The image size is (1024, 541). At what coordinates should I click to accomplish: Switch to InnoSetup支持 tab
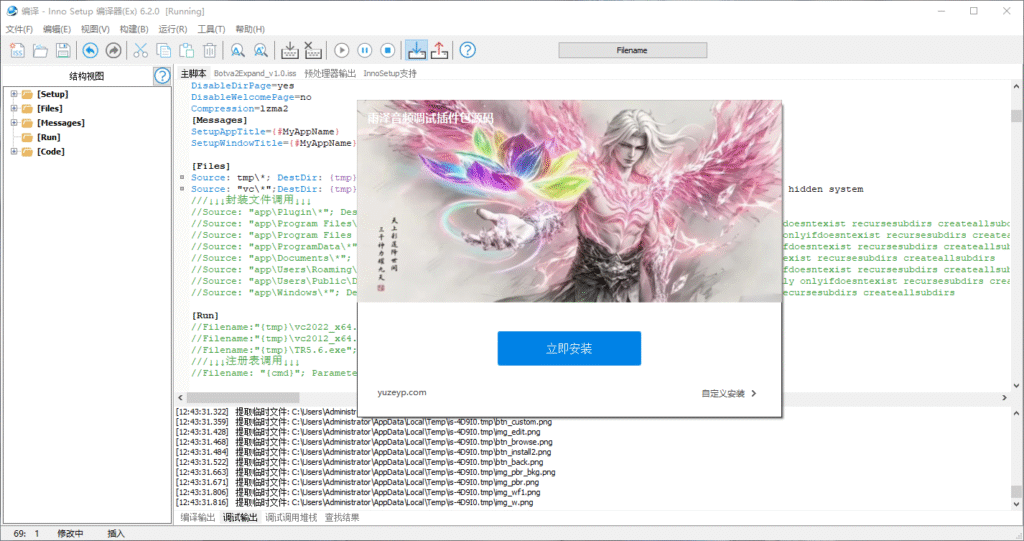(x=390, y=73)
